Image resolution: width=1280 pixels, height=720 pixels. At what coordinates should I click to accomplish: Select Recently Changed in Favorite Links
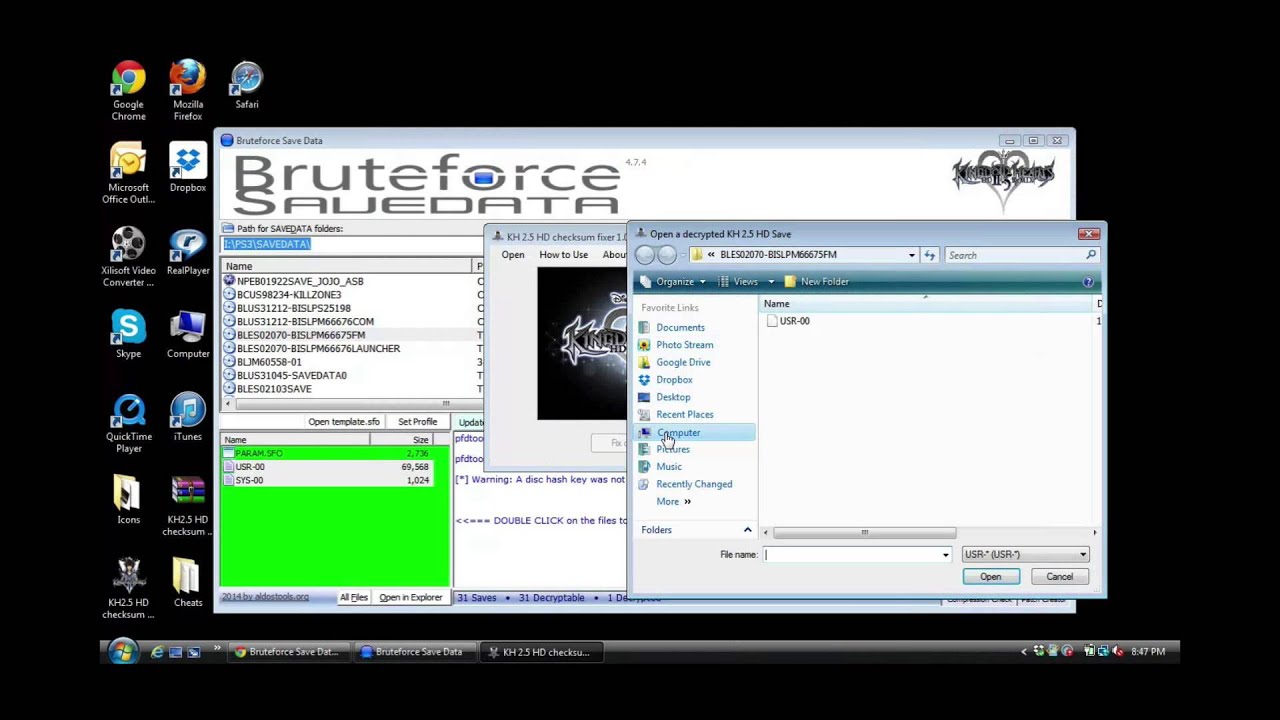(693, 484)
